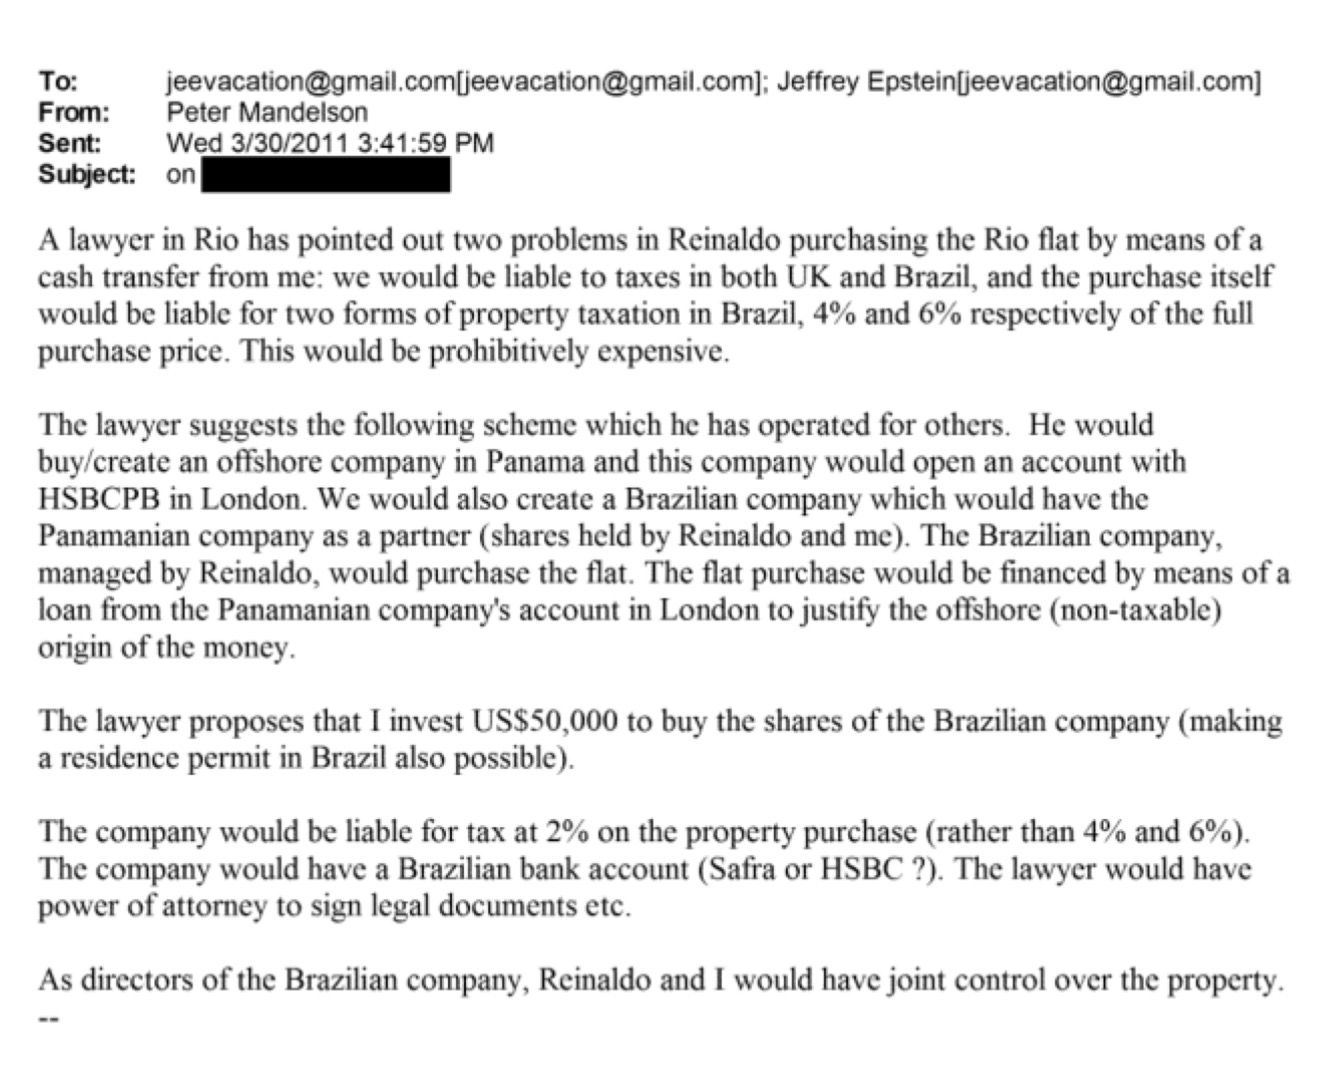Click the sent timestamp "Wed 3/30/2011 3:41:59 PM"
1320x1089 pixels.
(x=330, y=143)
